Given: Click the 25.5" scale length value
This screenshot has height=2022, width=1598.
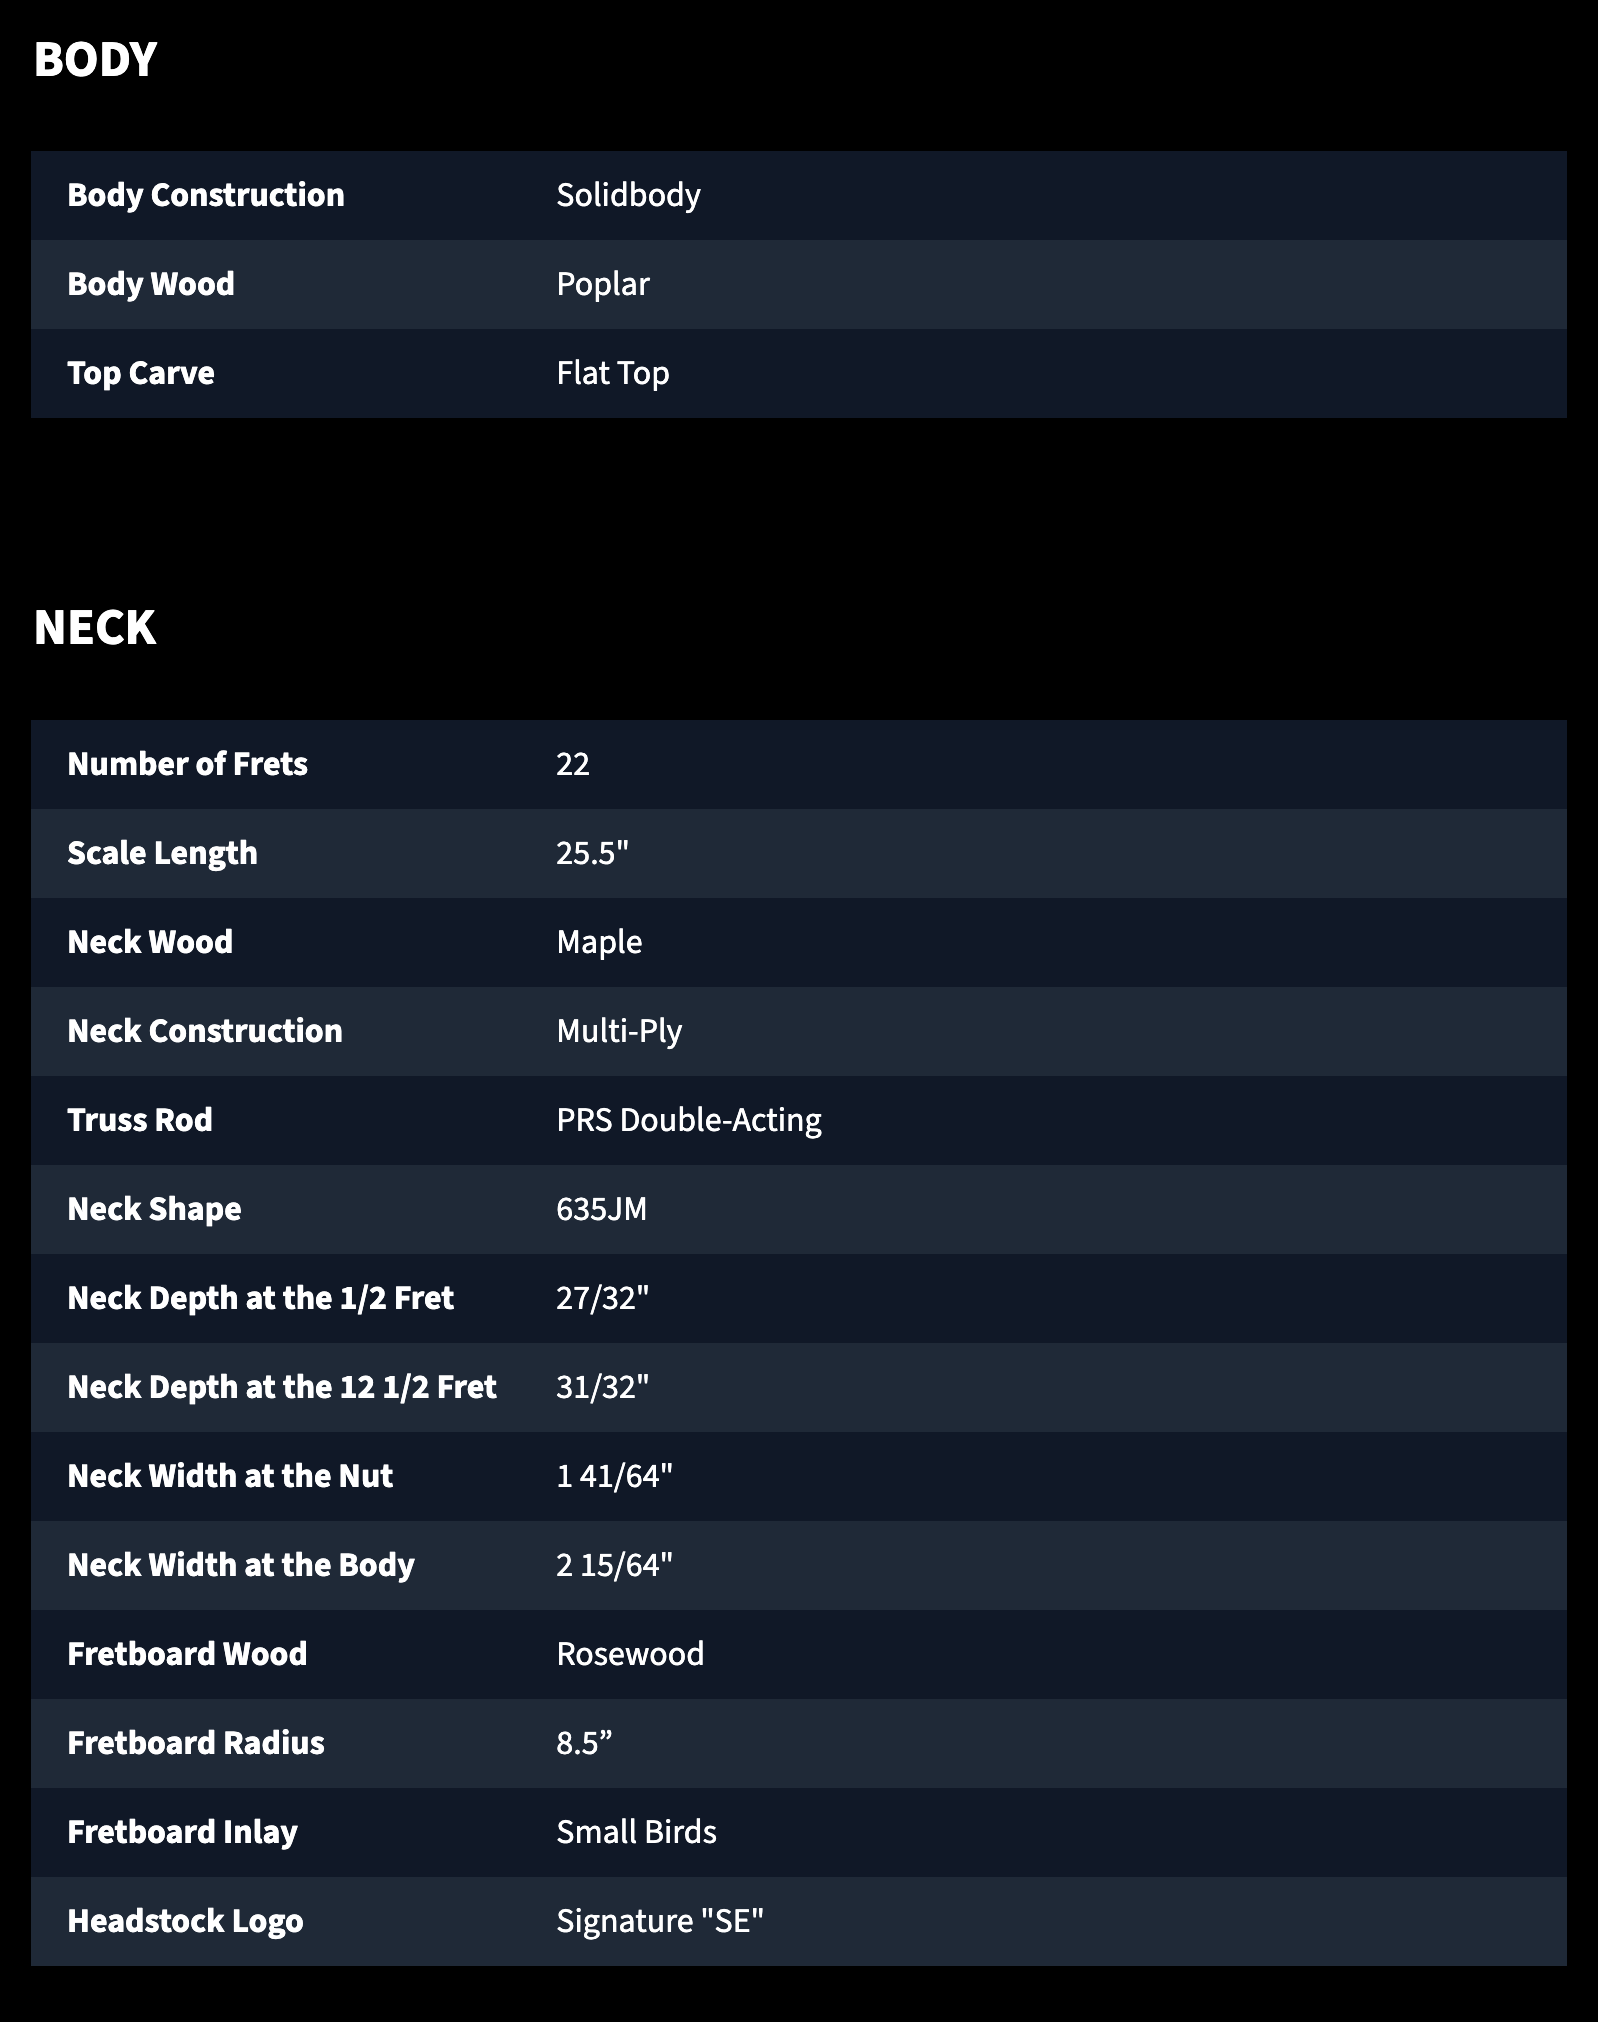Looking at the screenshot, I should tap(592, 853).
